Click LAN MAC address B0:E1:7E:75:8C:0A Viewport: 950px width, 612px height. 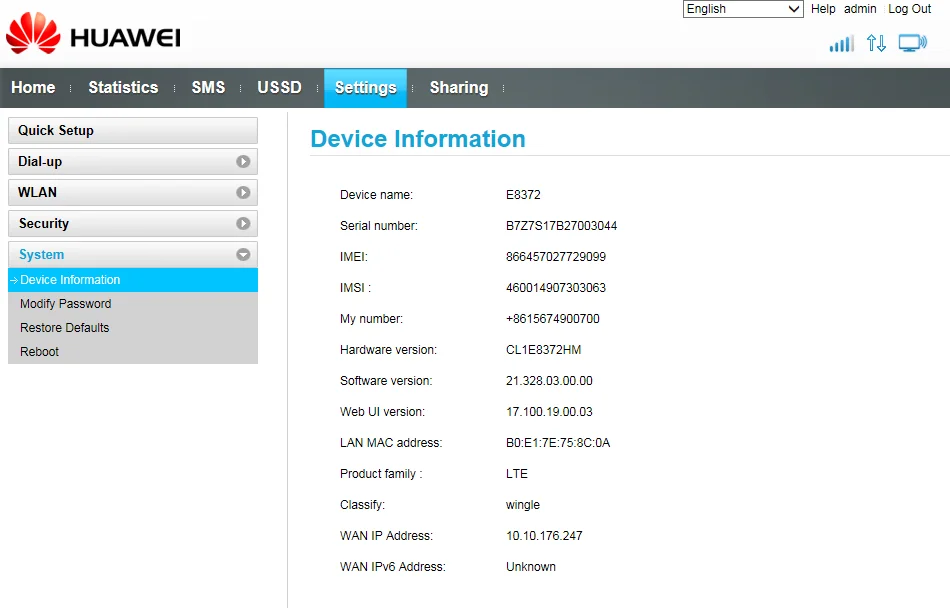click(x=558, y=443)
